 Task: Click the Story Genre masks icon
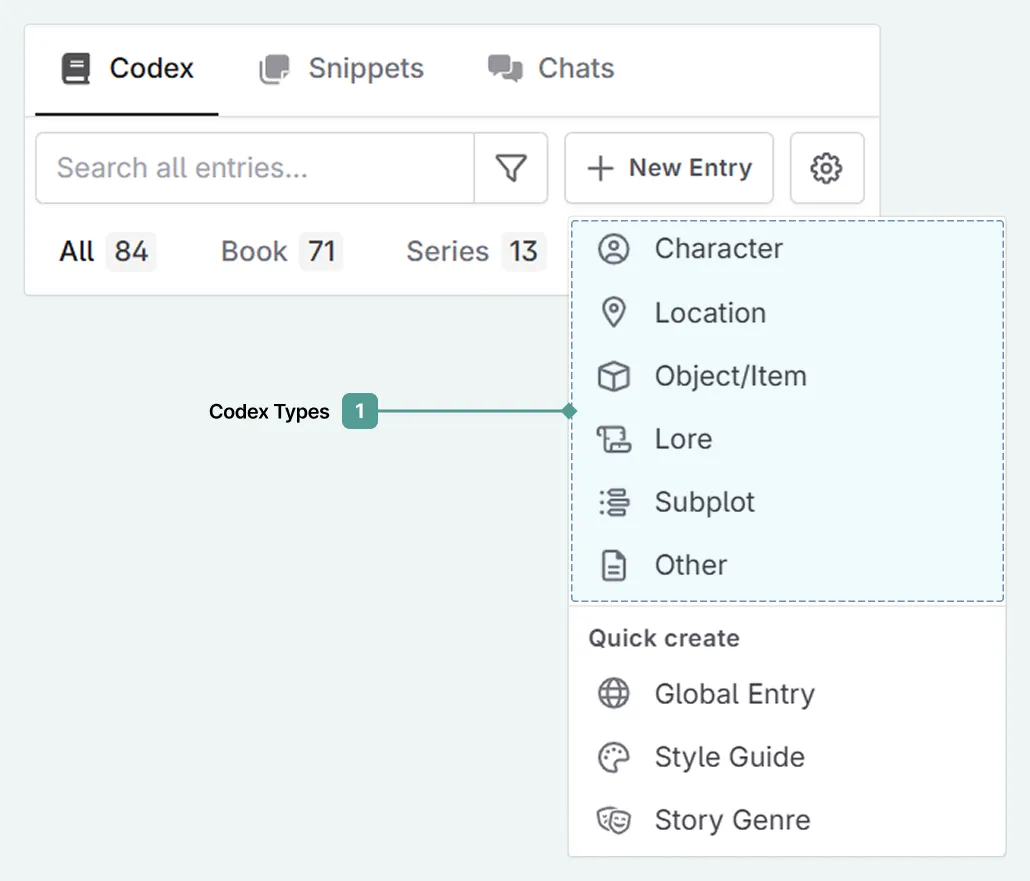tap(614, 820)
